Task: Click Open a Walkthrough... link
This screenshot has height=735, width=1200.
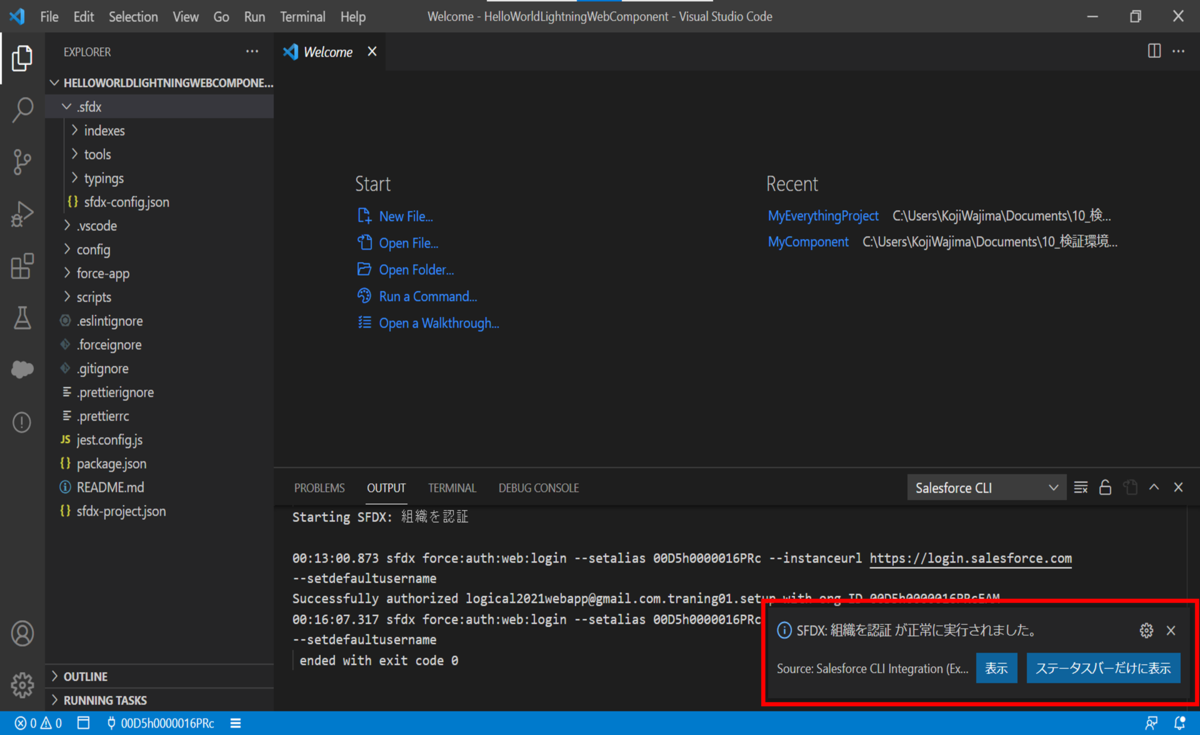Action: coord(439,323)
